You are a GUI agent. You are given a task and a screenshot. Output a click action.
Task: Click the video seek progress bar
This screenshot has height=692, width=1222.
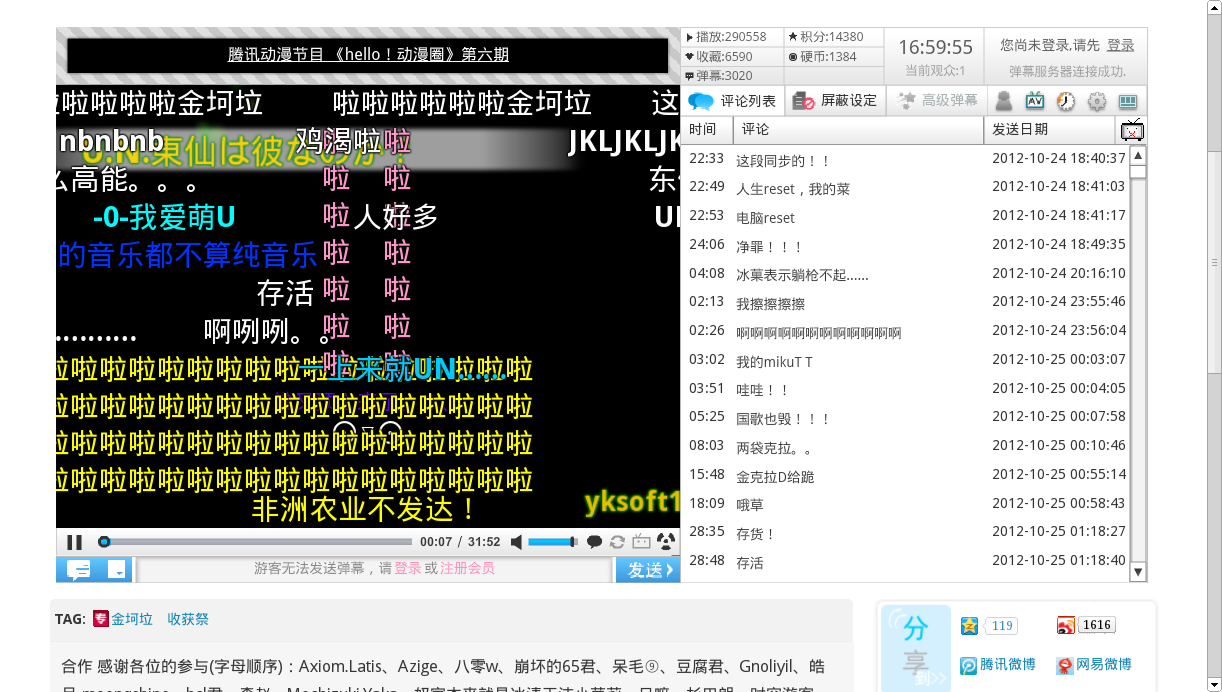(255, 542)
